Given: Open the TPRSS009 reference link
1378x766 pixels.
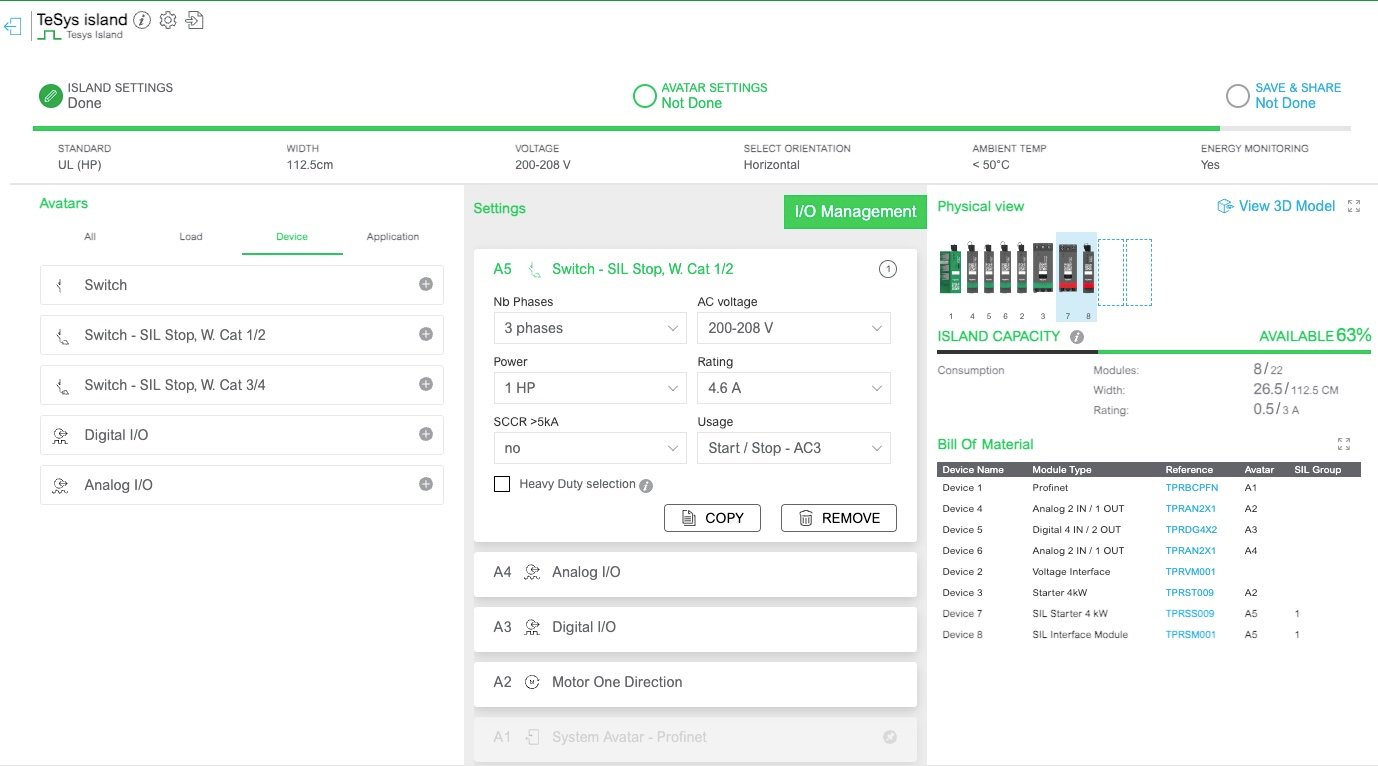Looking at the screenshot, I should (1190, 614).
